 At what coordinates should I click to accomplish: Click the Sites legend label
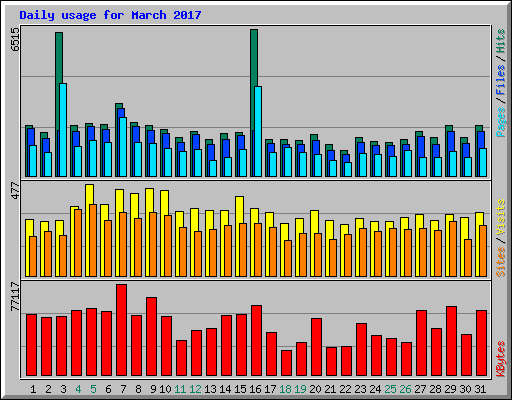pyautogui.click(x=501, y=262)
